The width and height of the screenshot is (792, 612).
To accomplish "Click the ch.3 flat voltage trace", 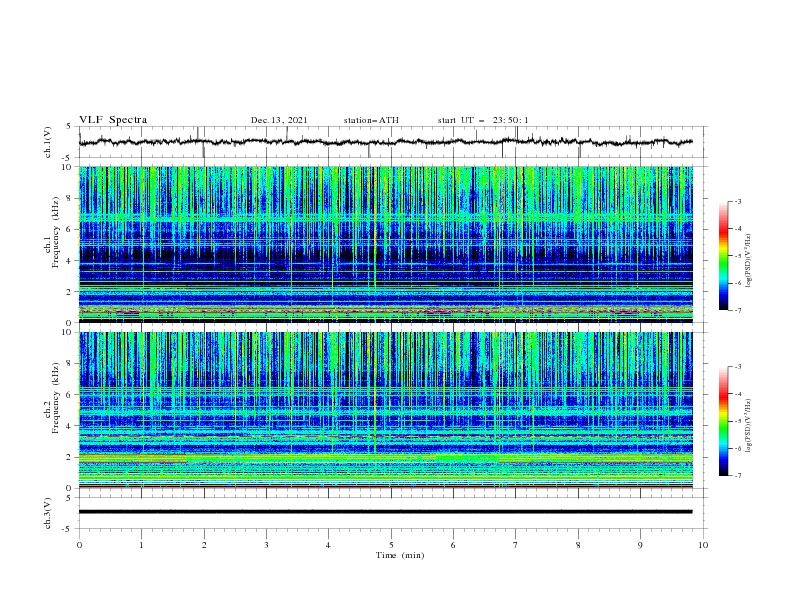I will point(385,512).
